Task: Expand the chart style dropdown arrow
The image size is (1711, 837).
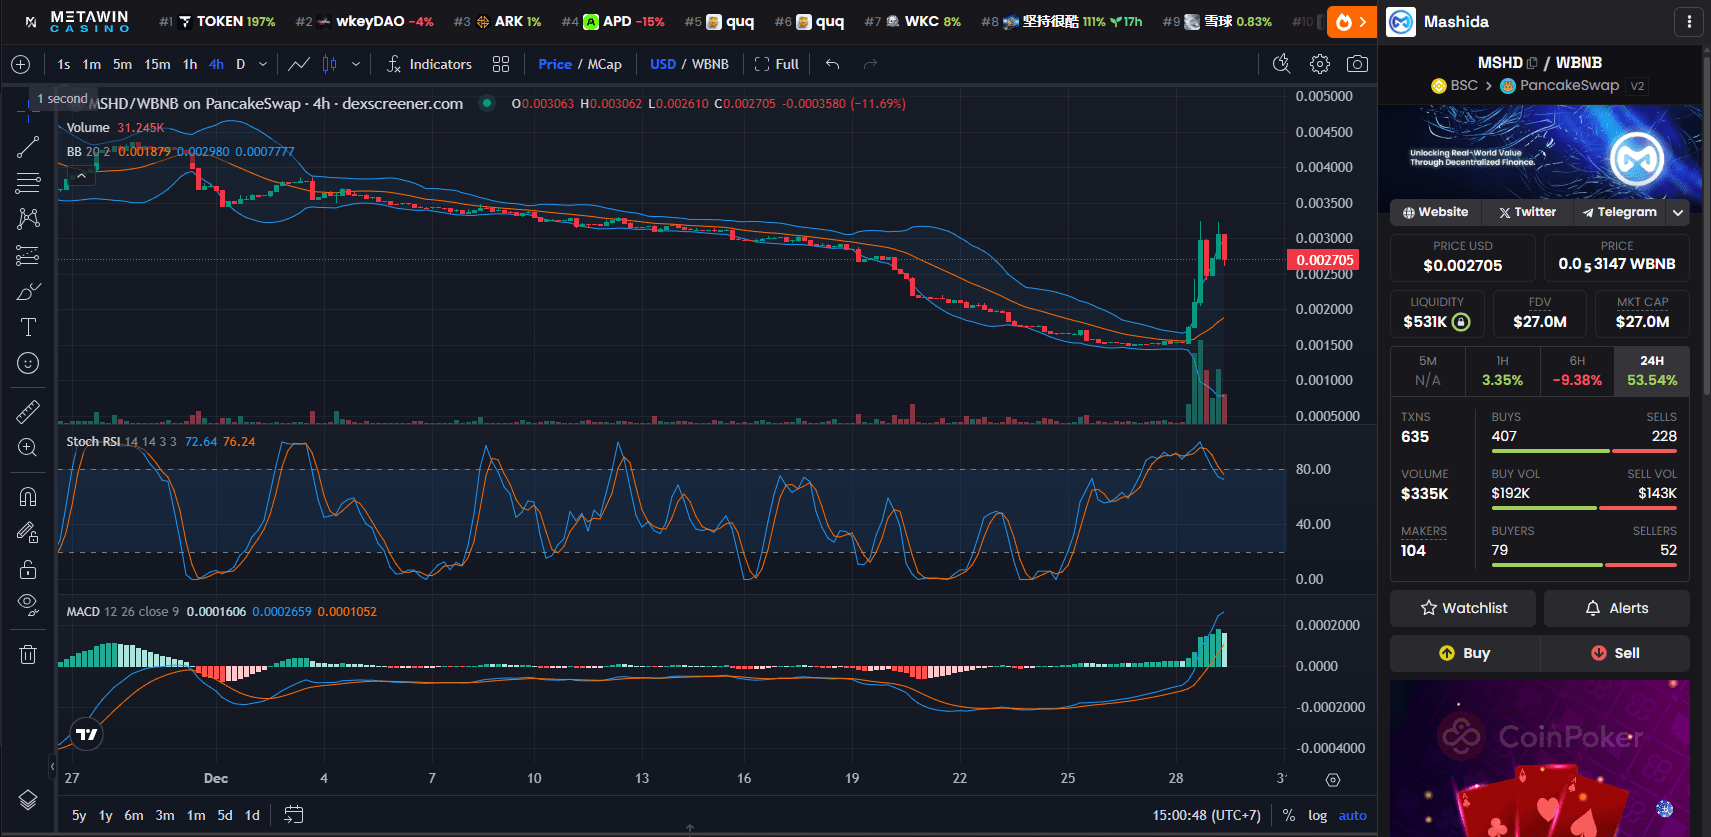Action: [x=356, y=64]
